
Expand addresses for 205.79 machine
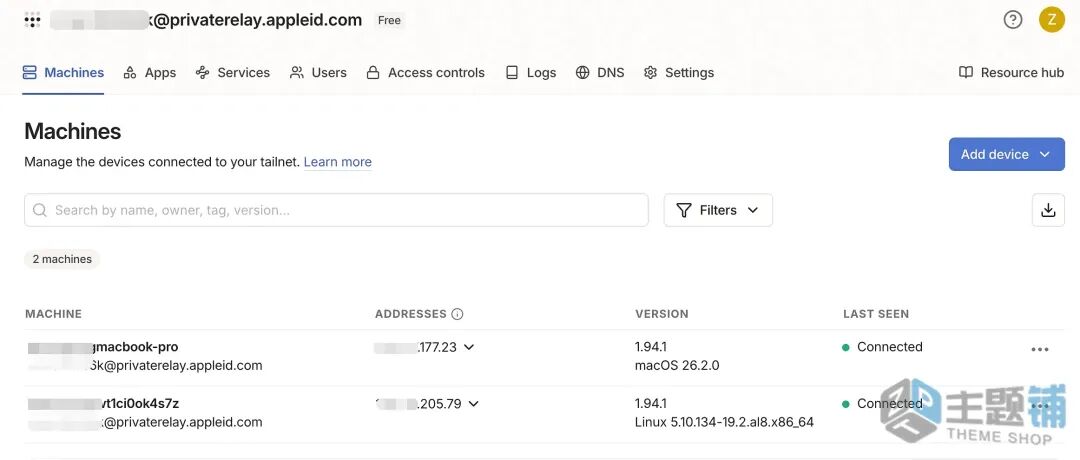pos(473,404)
